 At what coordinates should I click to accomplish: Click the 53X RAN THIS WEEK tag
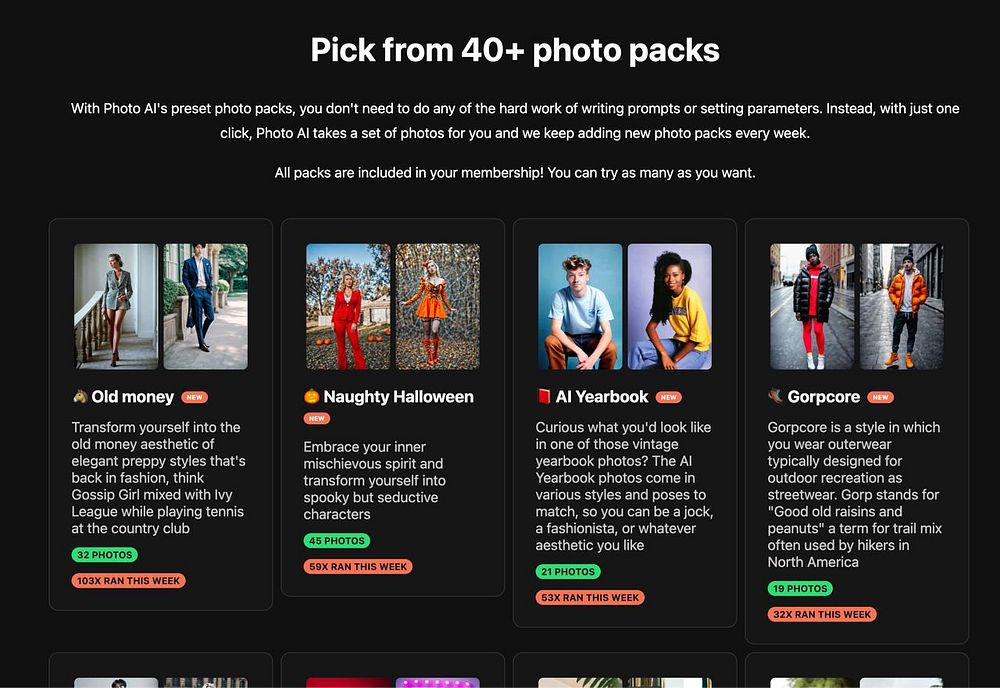coord(590,597)
